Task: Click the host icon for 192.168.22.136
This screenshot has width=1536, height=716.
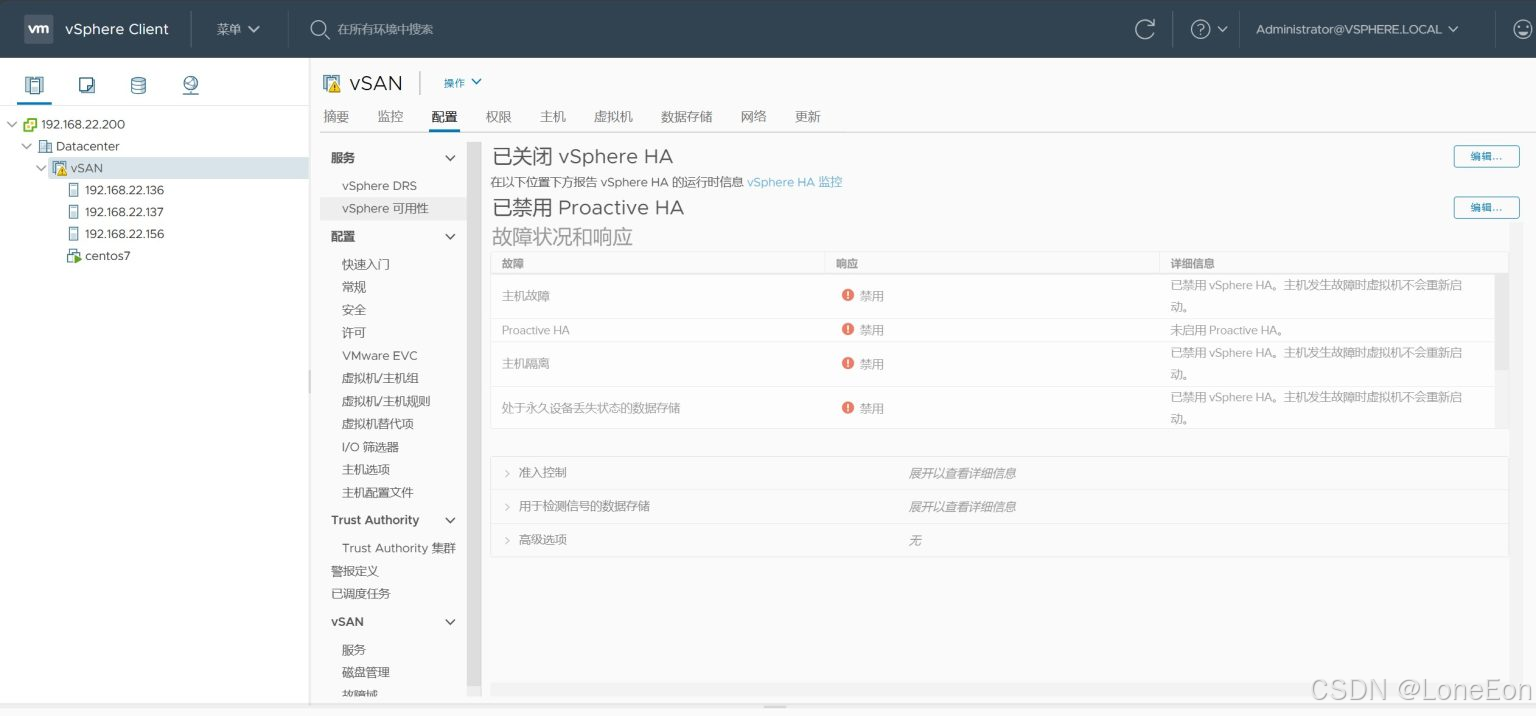Action: (x=73, y=190)
